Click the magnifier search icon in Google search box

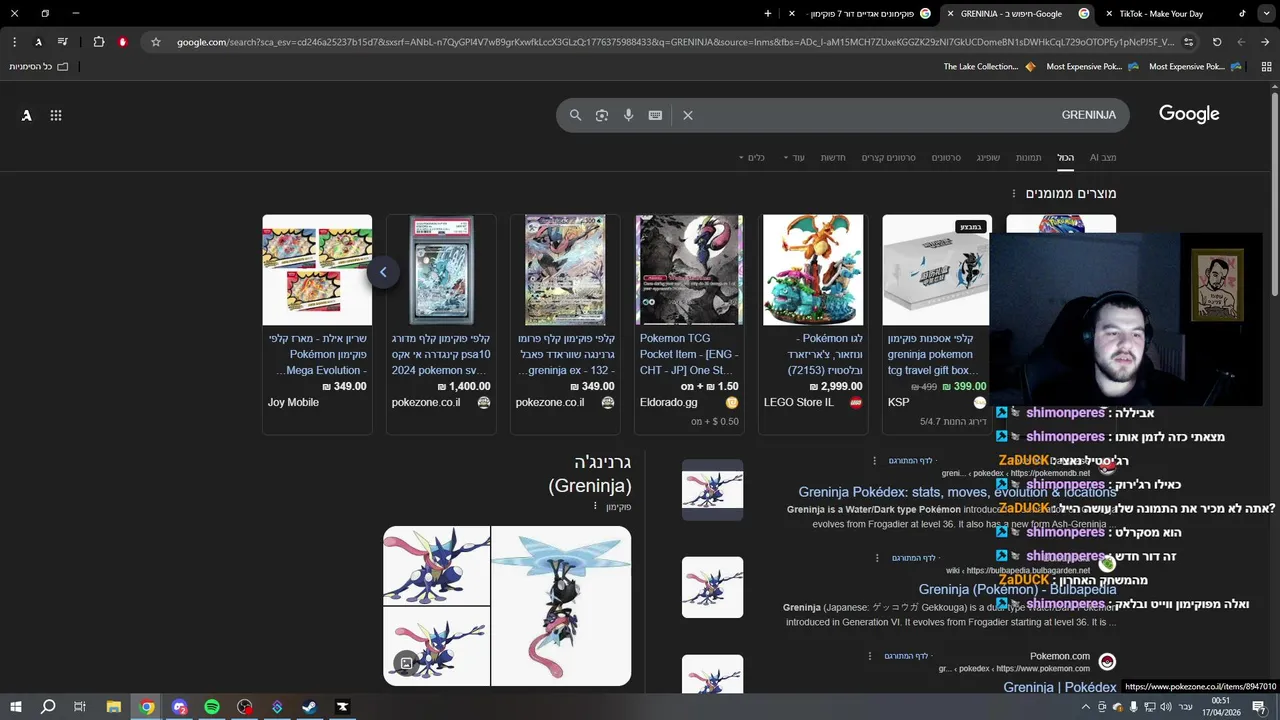tap(575, 115)
